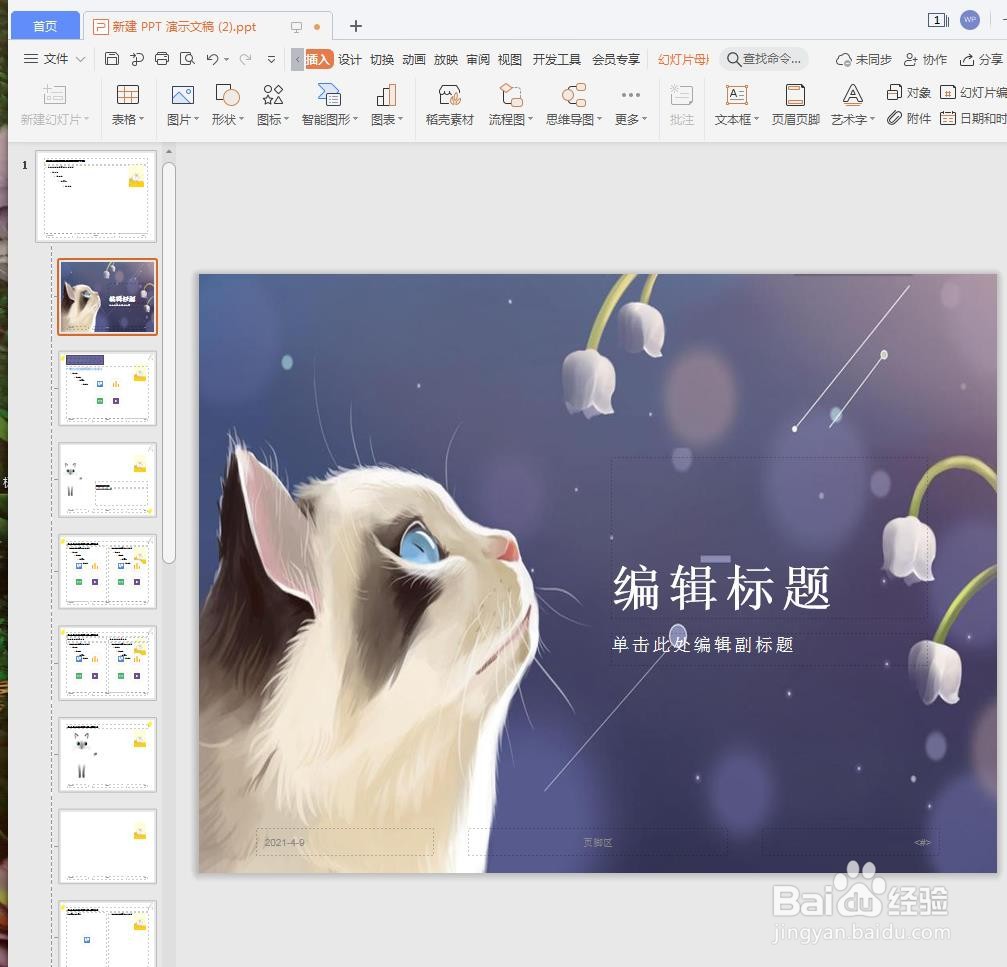This screenshot has height=967, width=1007.
Task: Insert an 附件 attachment
Action: coord(908,118)
